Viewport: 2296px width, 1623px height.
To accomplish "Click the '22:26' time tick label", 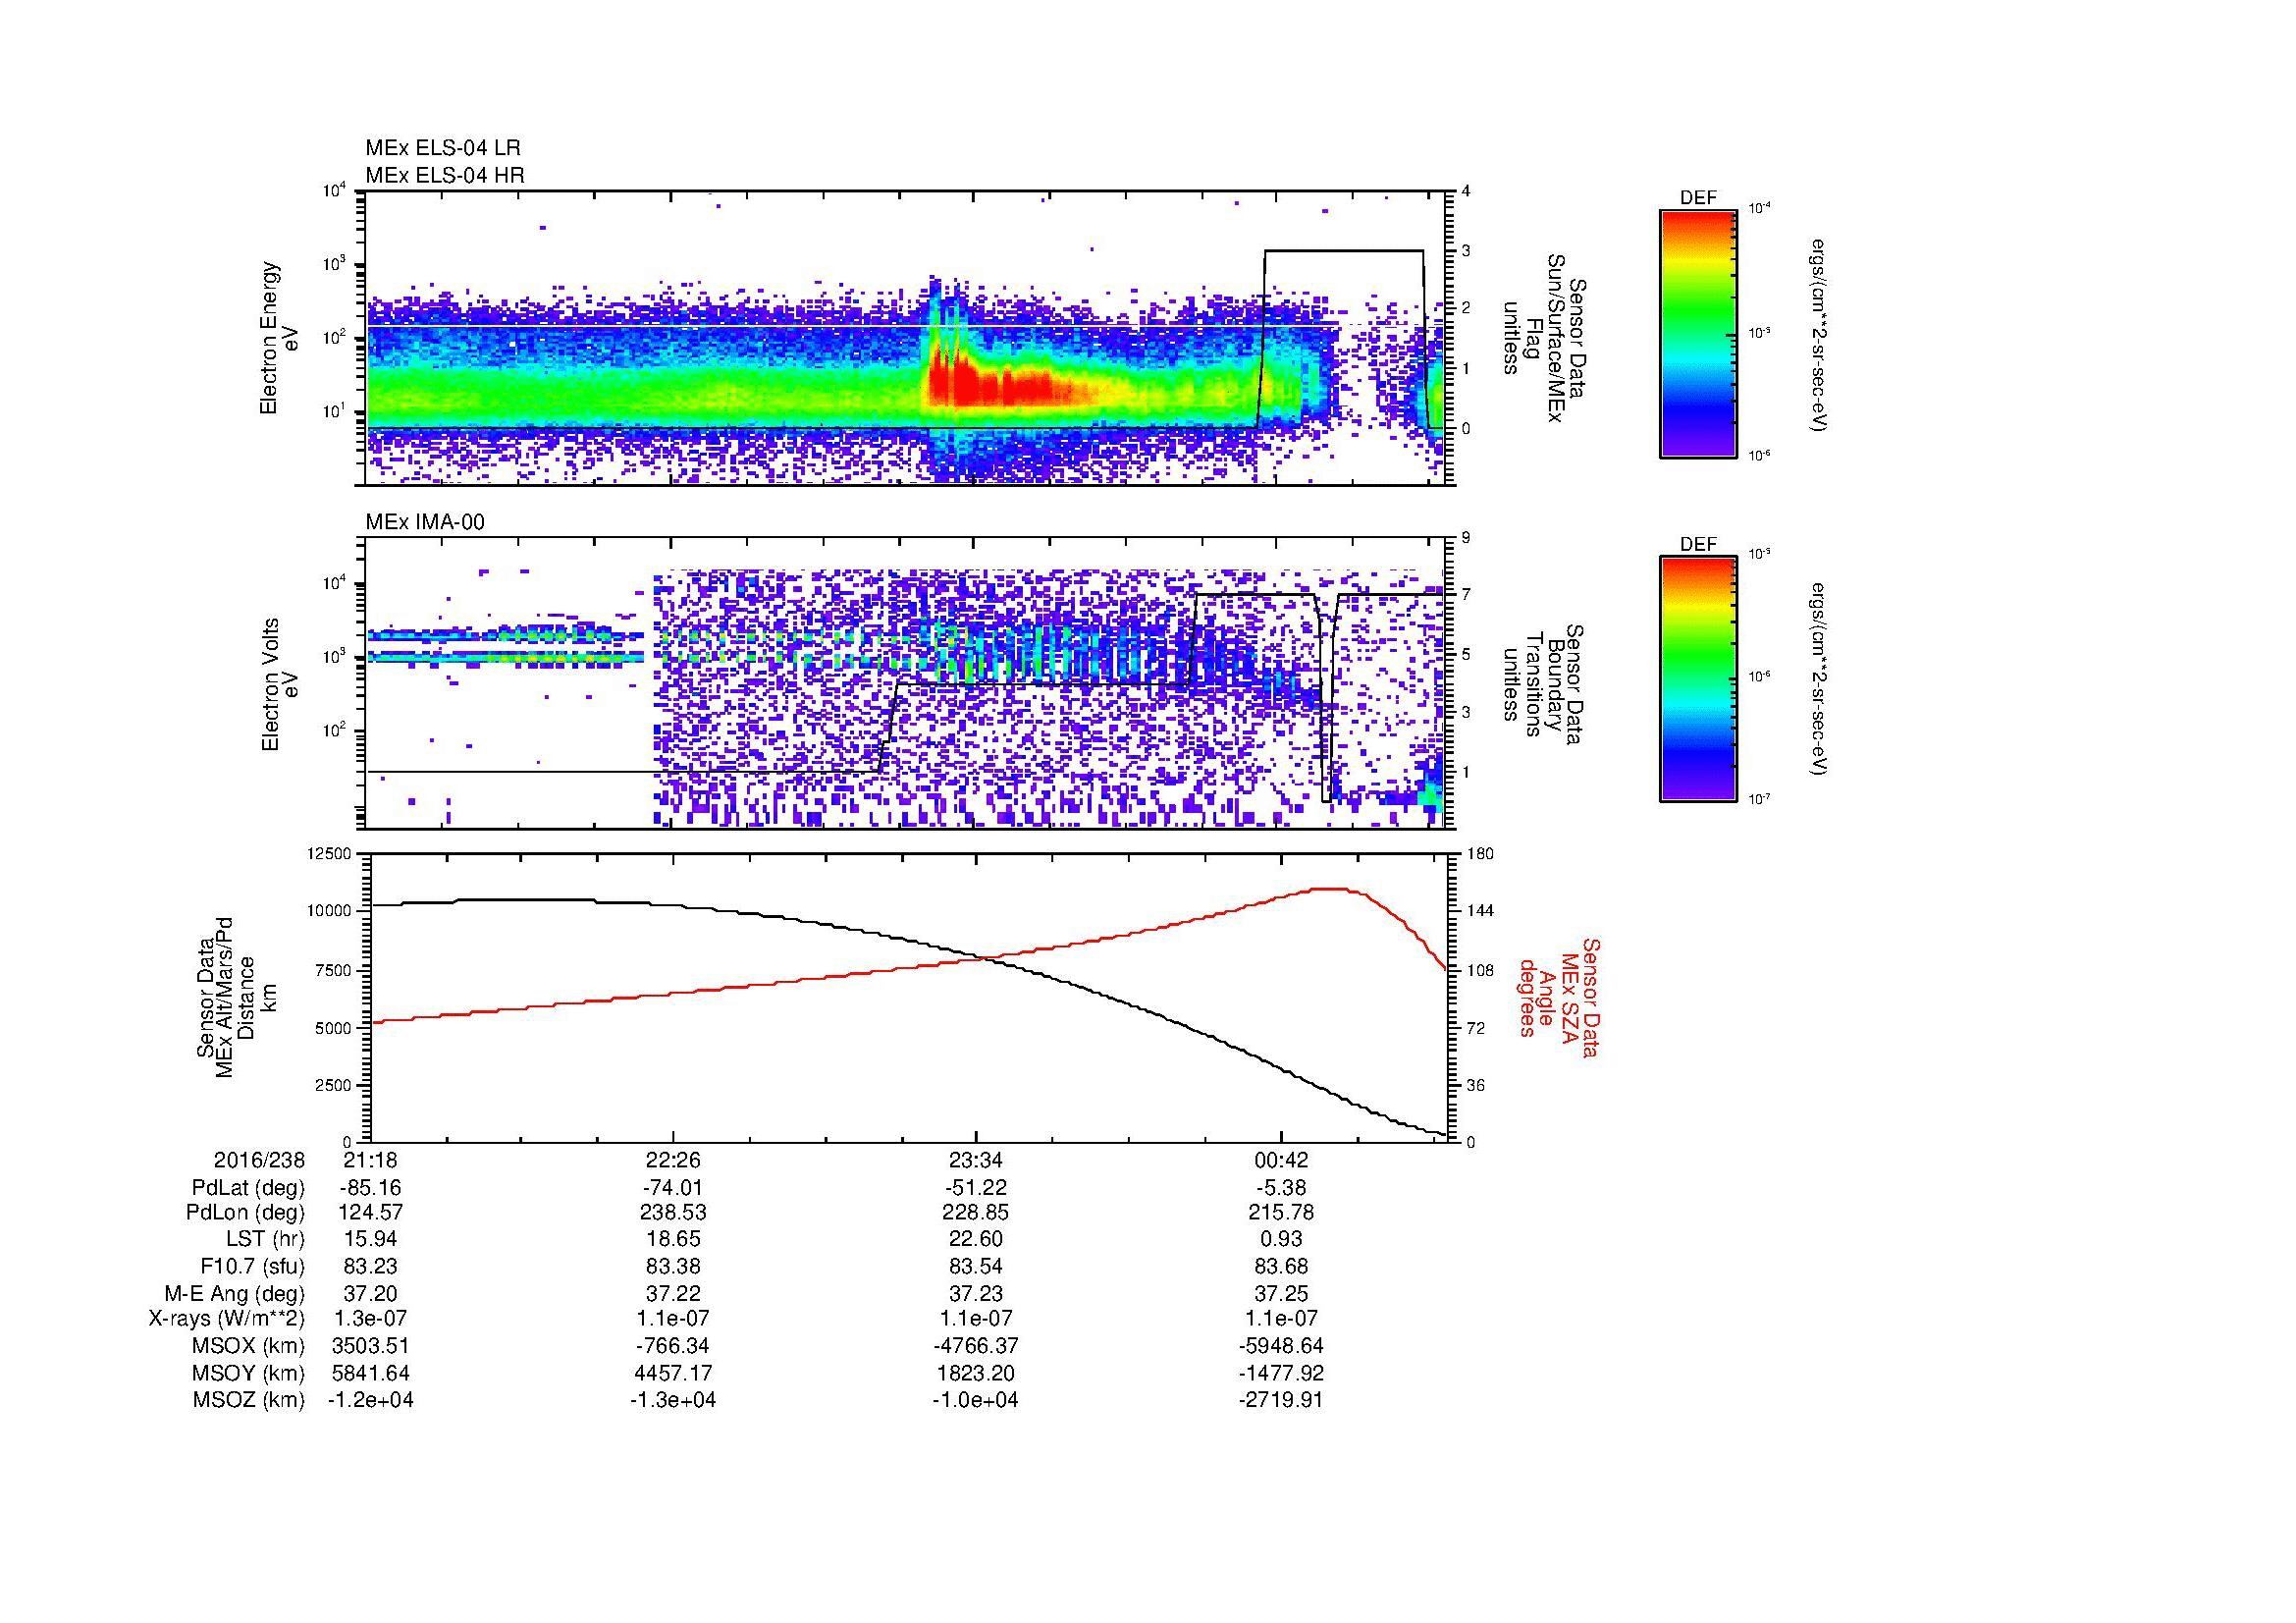I will (x=673, y=1160).
